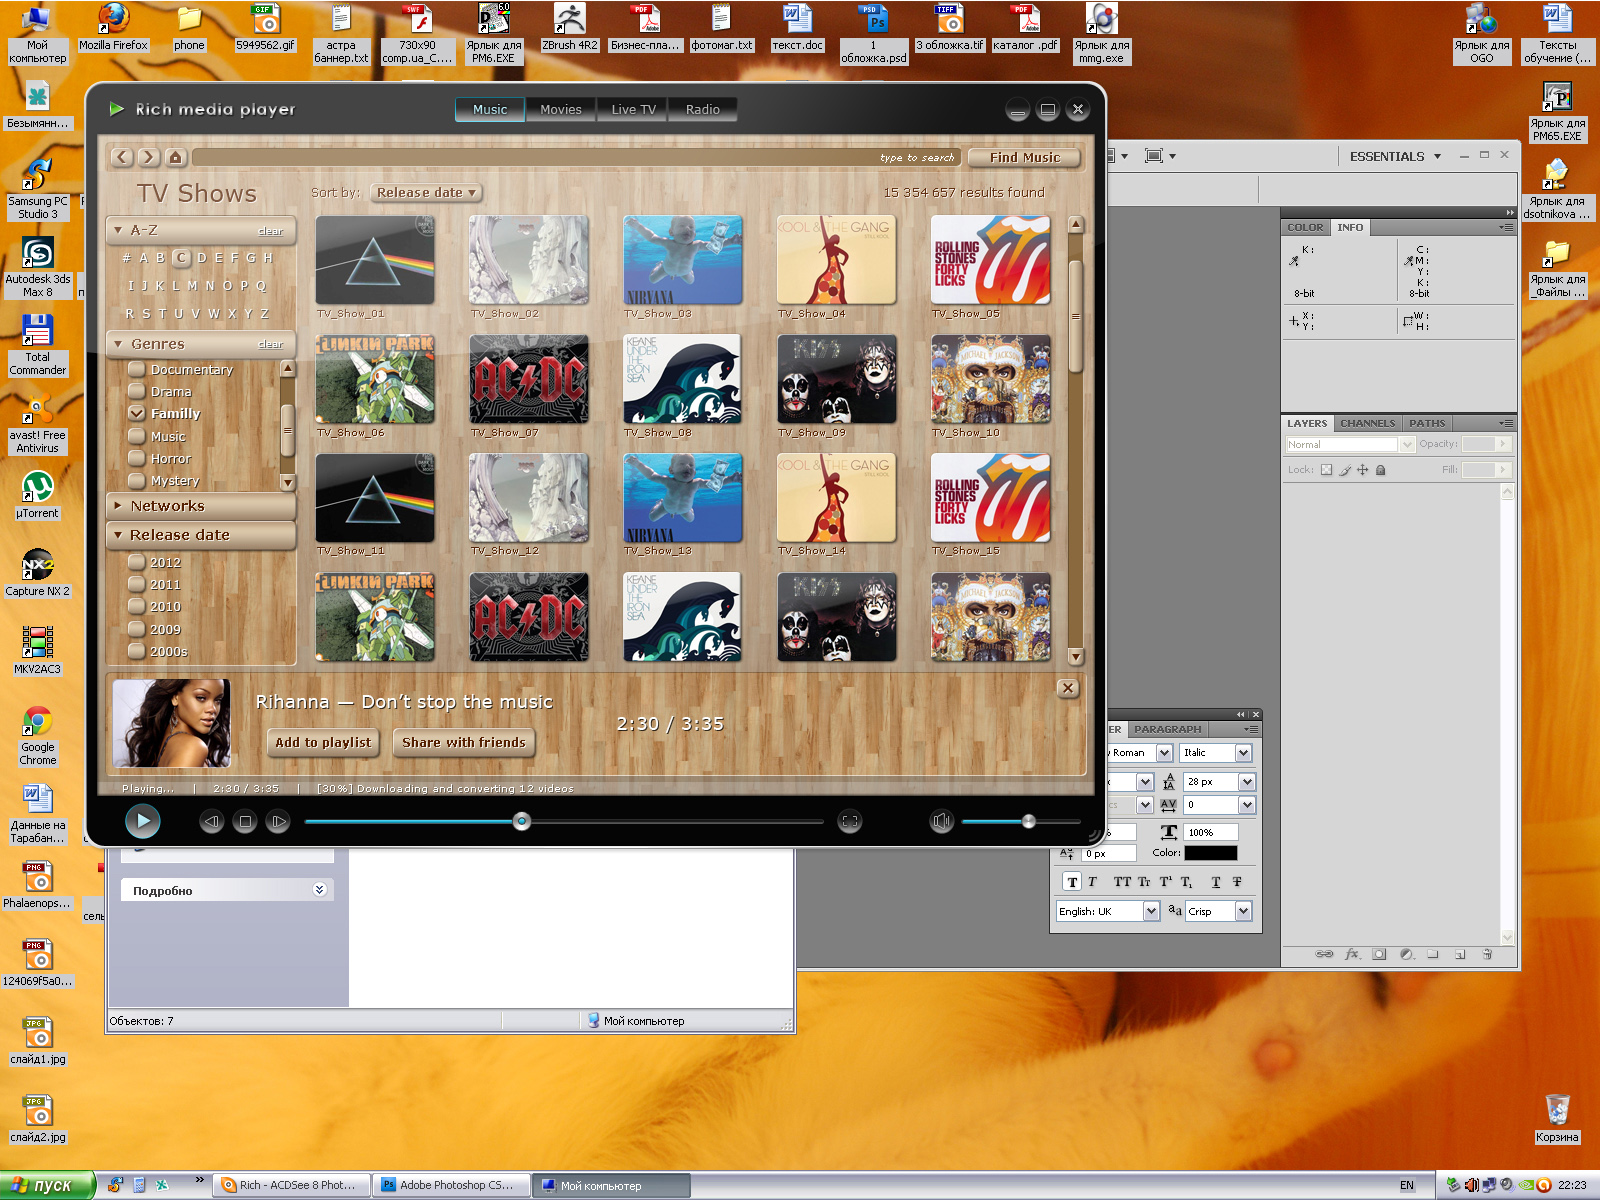Image resolution: width=1600 pixels, height=1200 pixels.
Task: Open the Sort by Release date dropdown
Action: click(426, 192)
